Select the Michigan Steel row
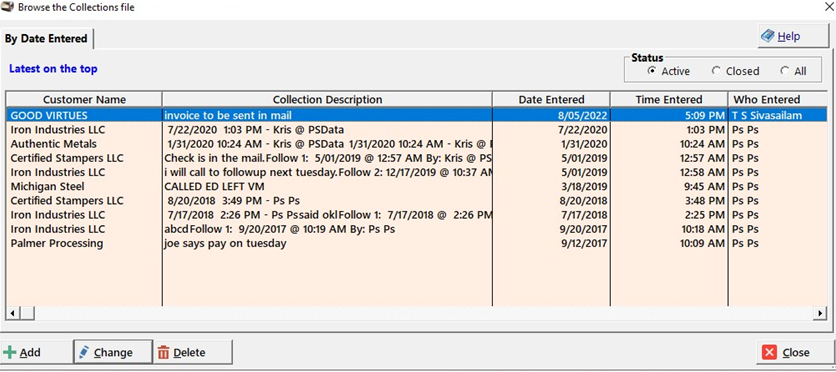Screen dimensions: 836x372 tap(416, 187)
